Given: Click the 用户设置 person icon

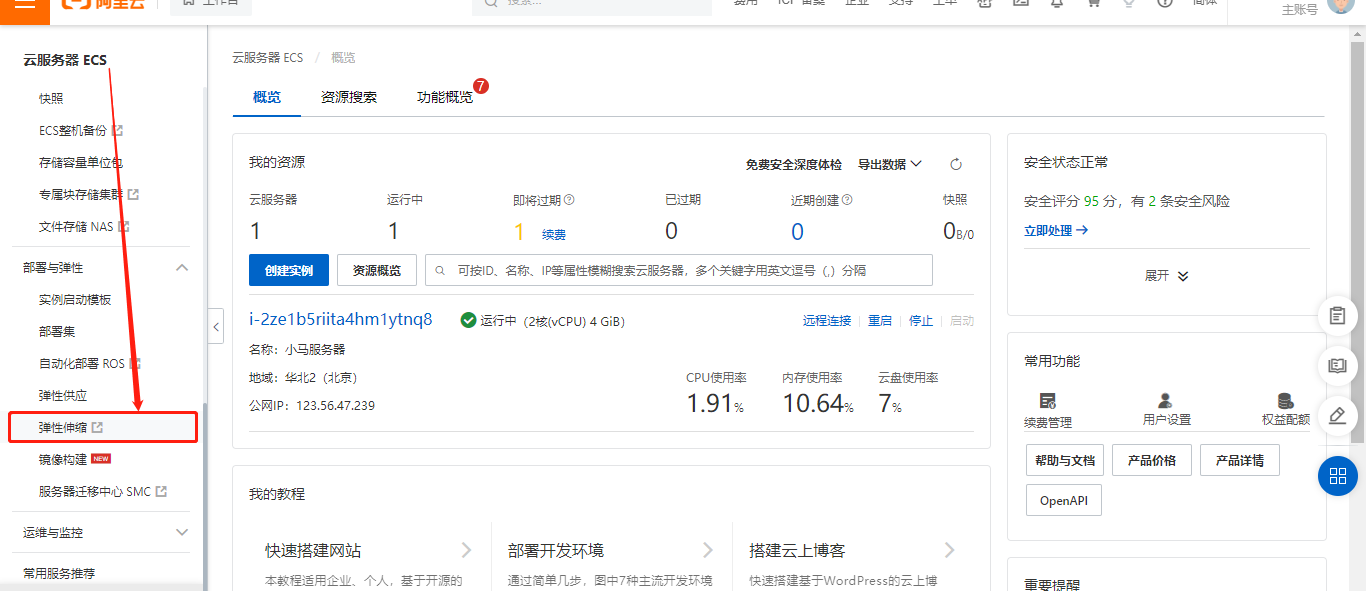Looking at the screenshot, I should tap(1166, 401).
